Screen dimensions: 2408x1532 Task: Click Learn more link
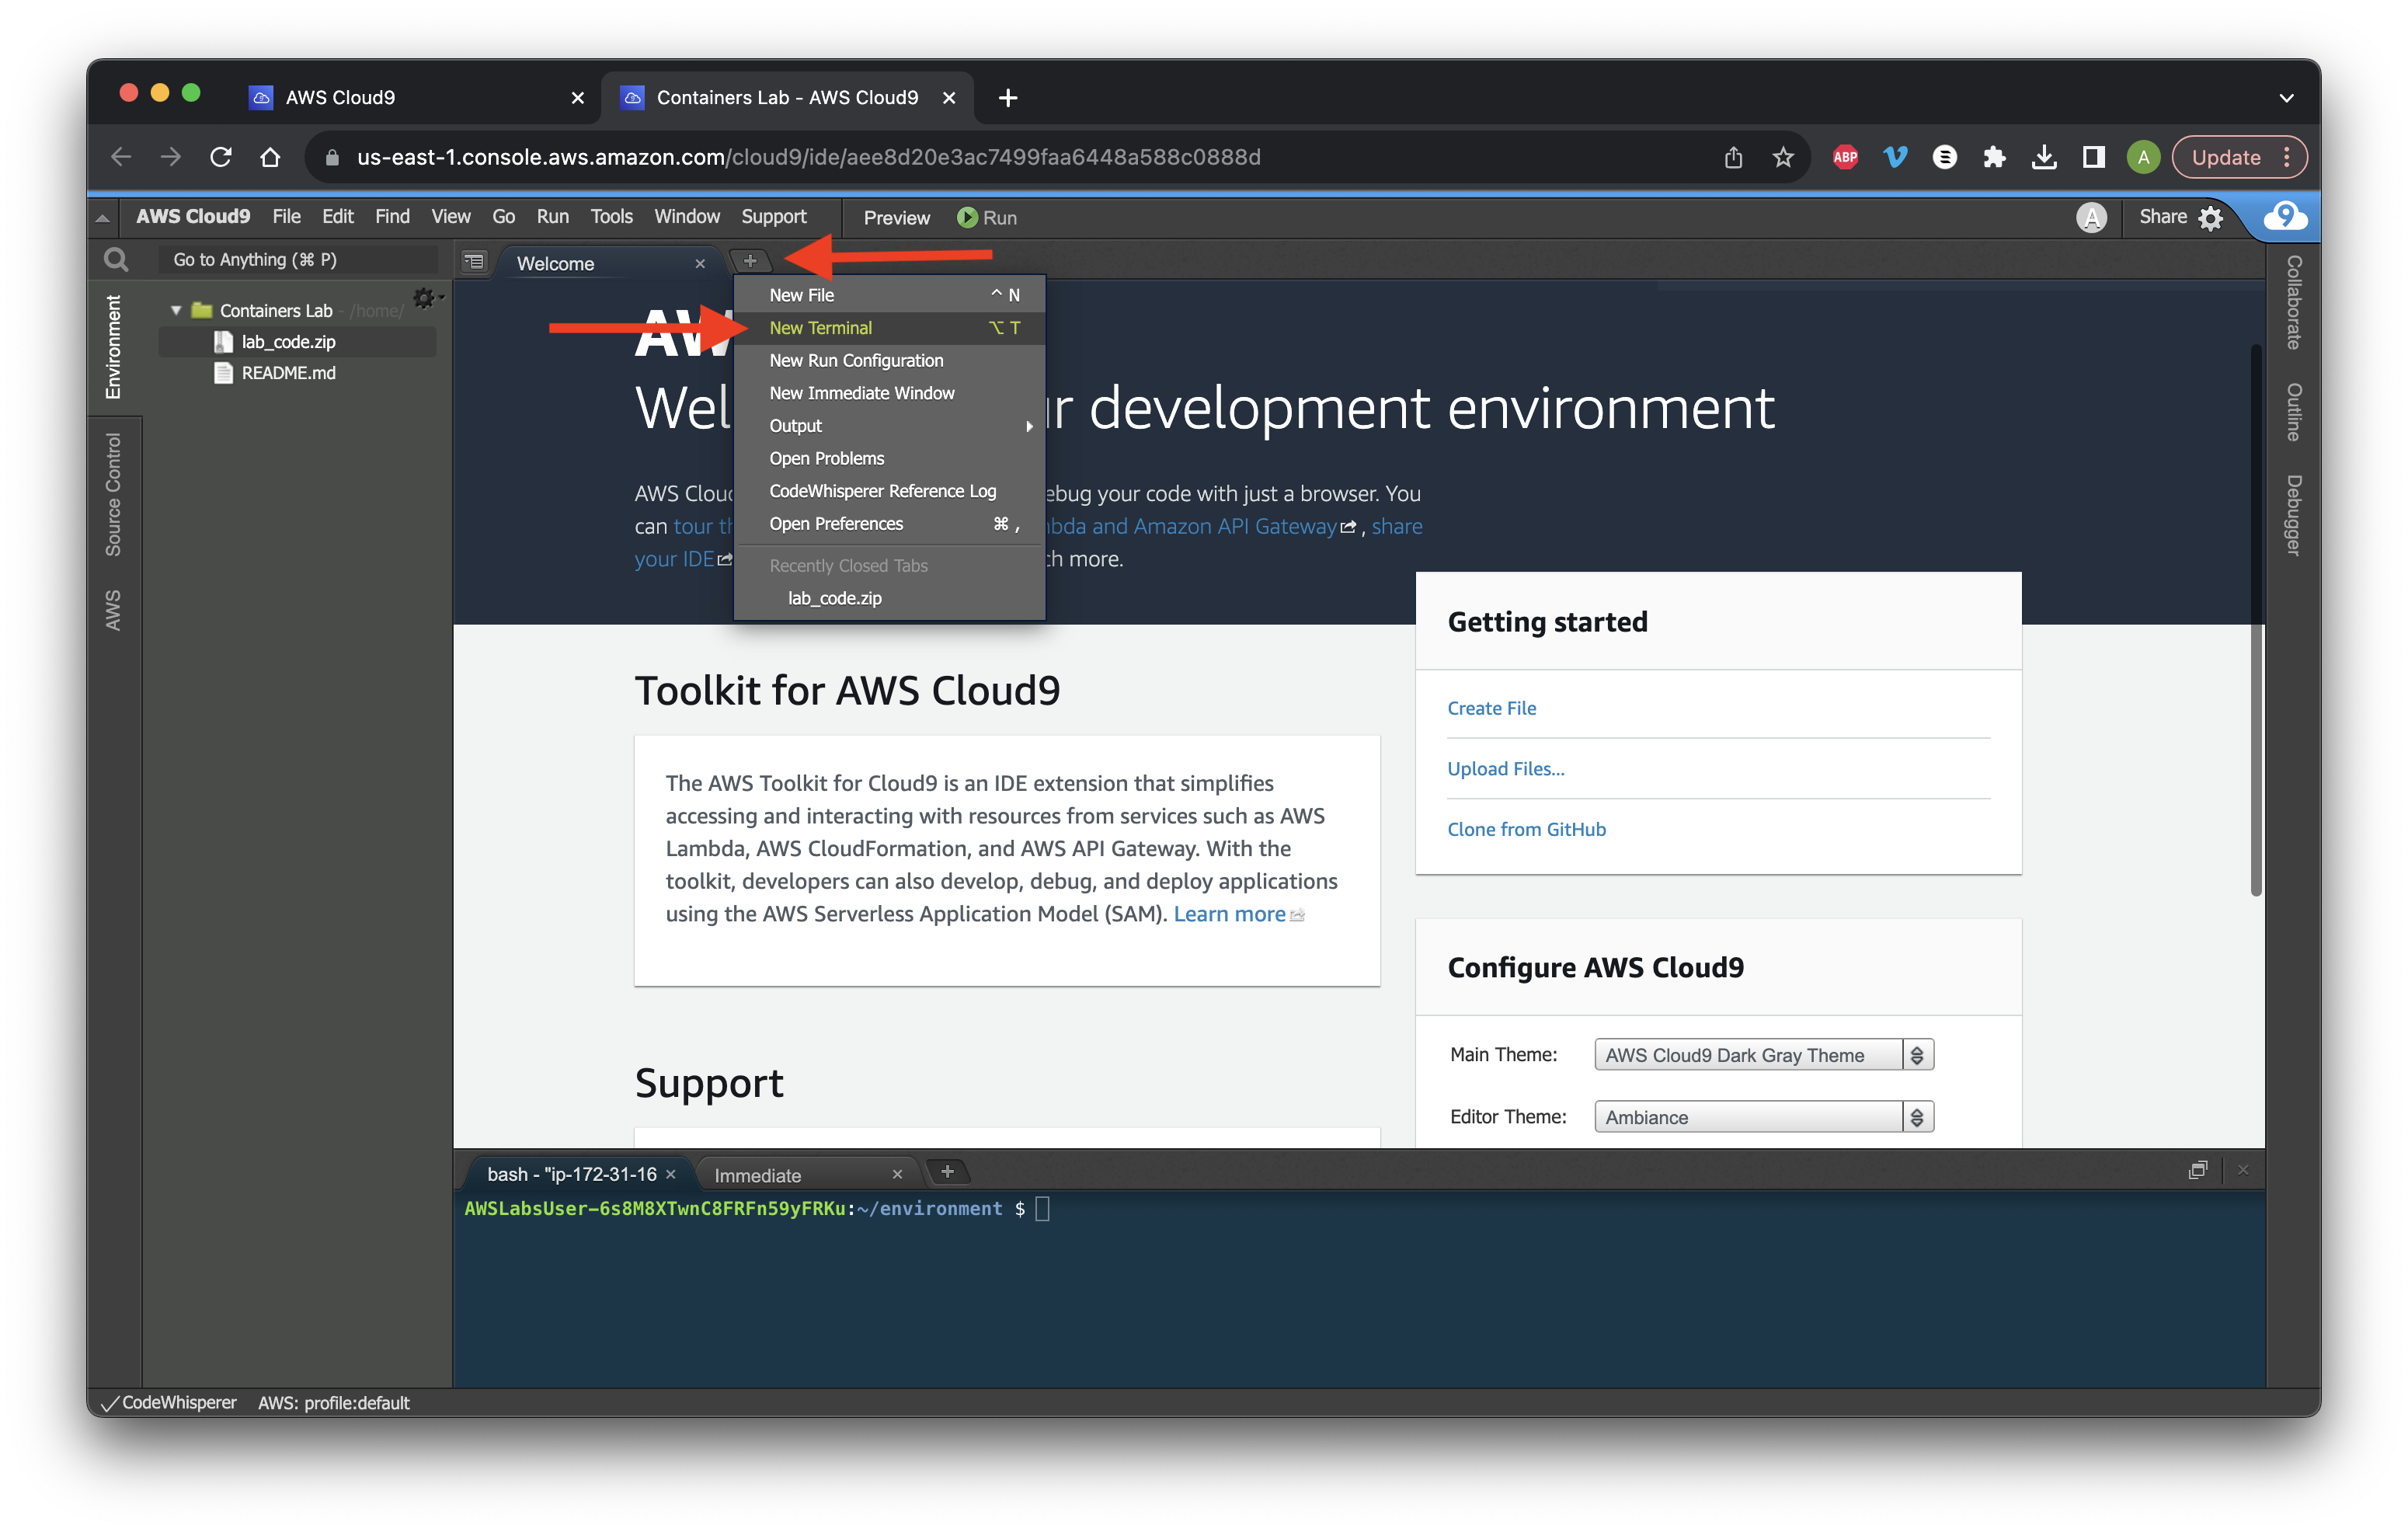point(1229,914)
